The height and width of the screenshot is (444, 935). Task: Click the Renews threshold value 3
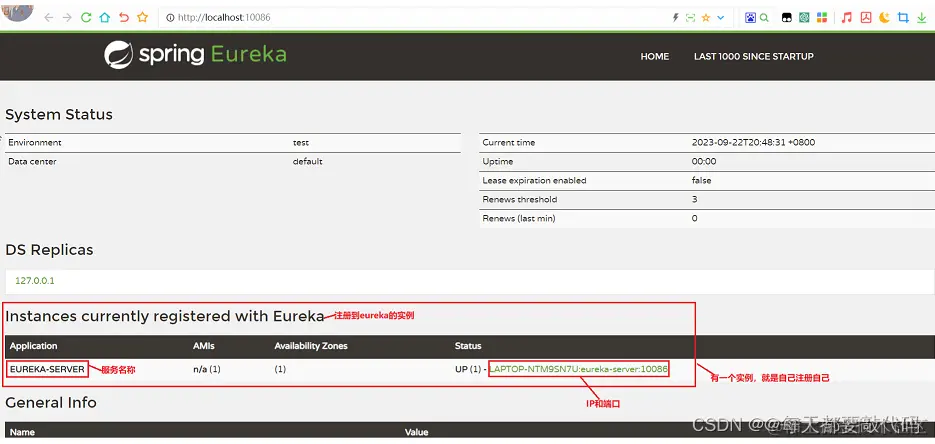click(695, 200)
